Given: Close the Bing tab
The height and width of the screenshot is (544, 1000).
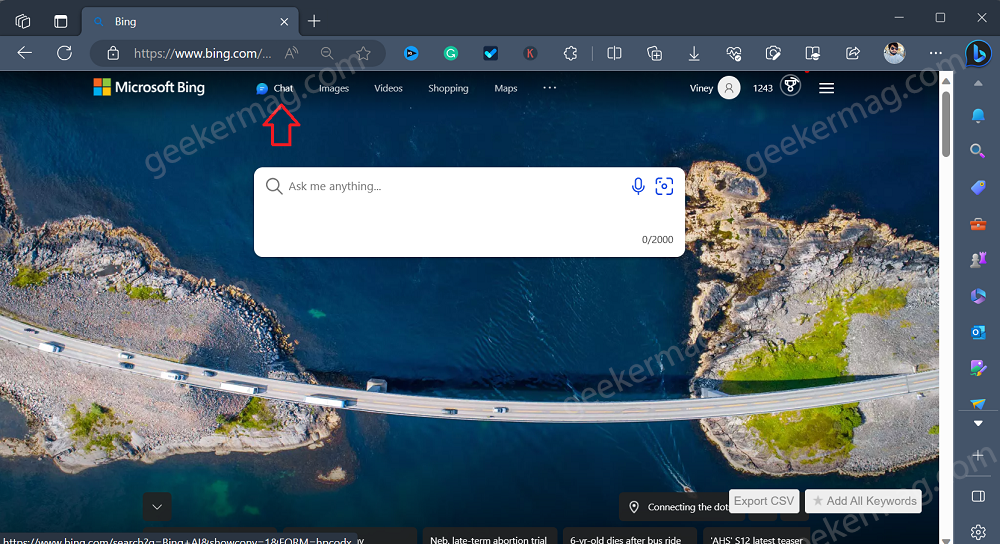Looking at the screenshot, I should pyautogui.click(x=284, y=22).
